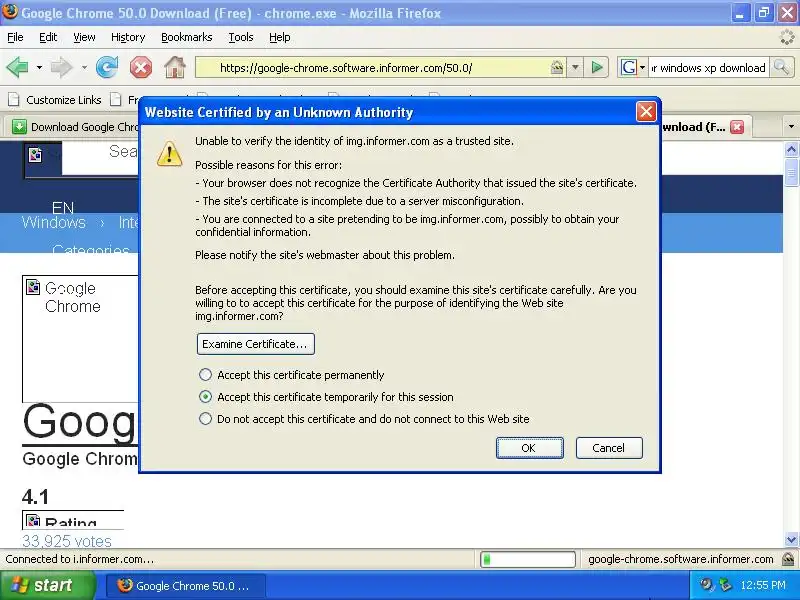
Task: Click the Google search engine icon
Action: coord(628,67)
